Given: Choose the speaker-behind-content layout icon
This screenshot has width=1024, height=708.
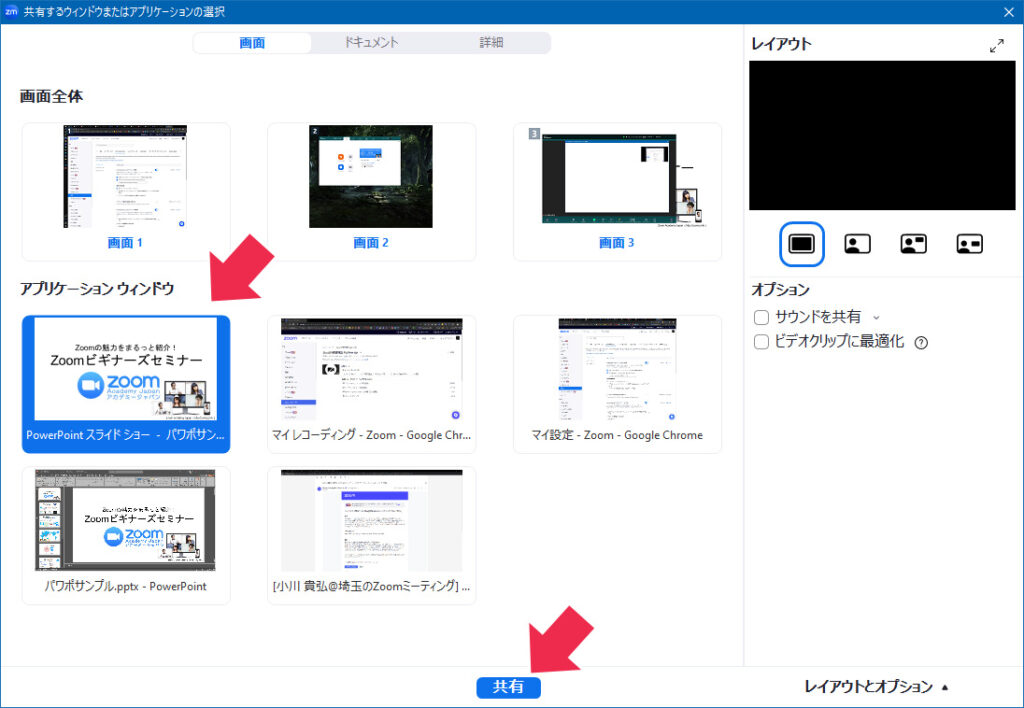Looking at the screenshot, I should tap(857, 243).
